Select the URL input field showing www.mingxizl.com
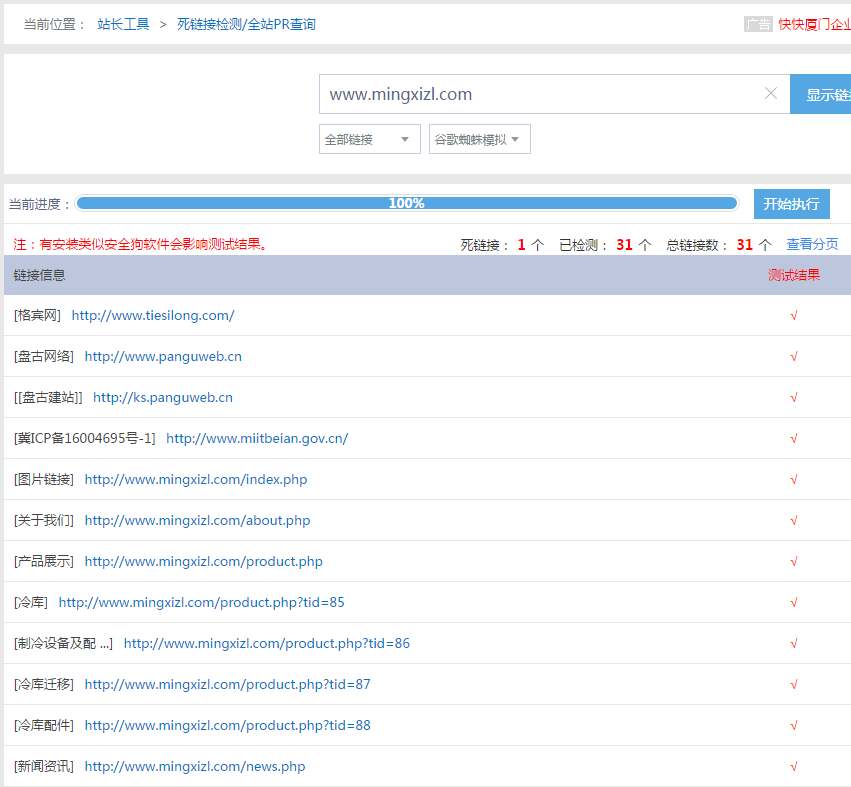This screenshot has width=851, height=787. (x=540, y=92)
